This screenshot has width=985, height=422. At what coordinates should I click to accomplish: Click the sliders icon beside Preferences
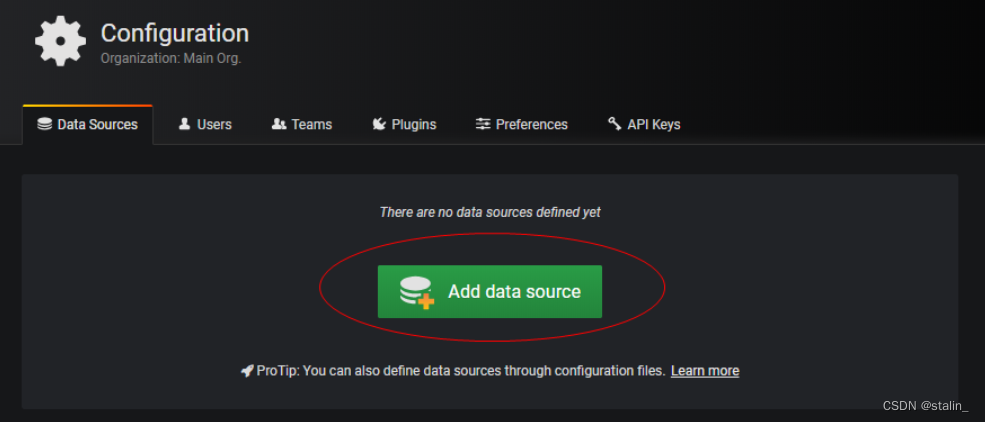click(x=483, y=124)
